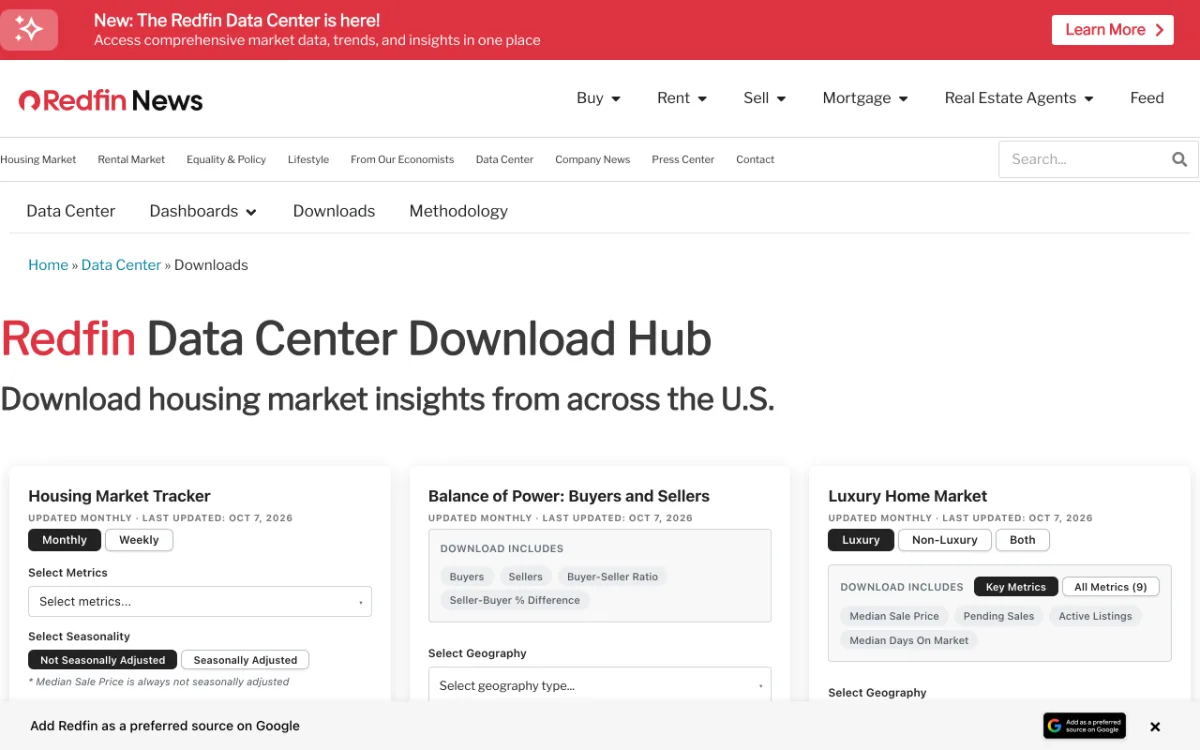Click the Active Listings tag
The height and width of the screenshot is (750, 1200).
1095,616
